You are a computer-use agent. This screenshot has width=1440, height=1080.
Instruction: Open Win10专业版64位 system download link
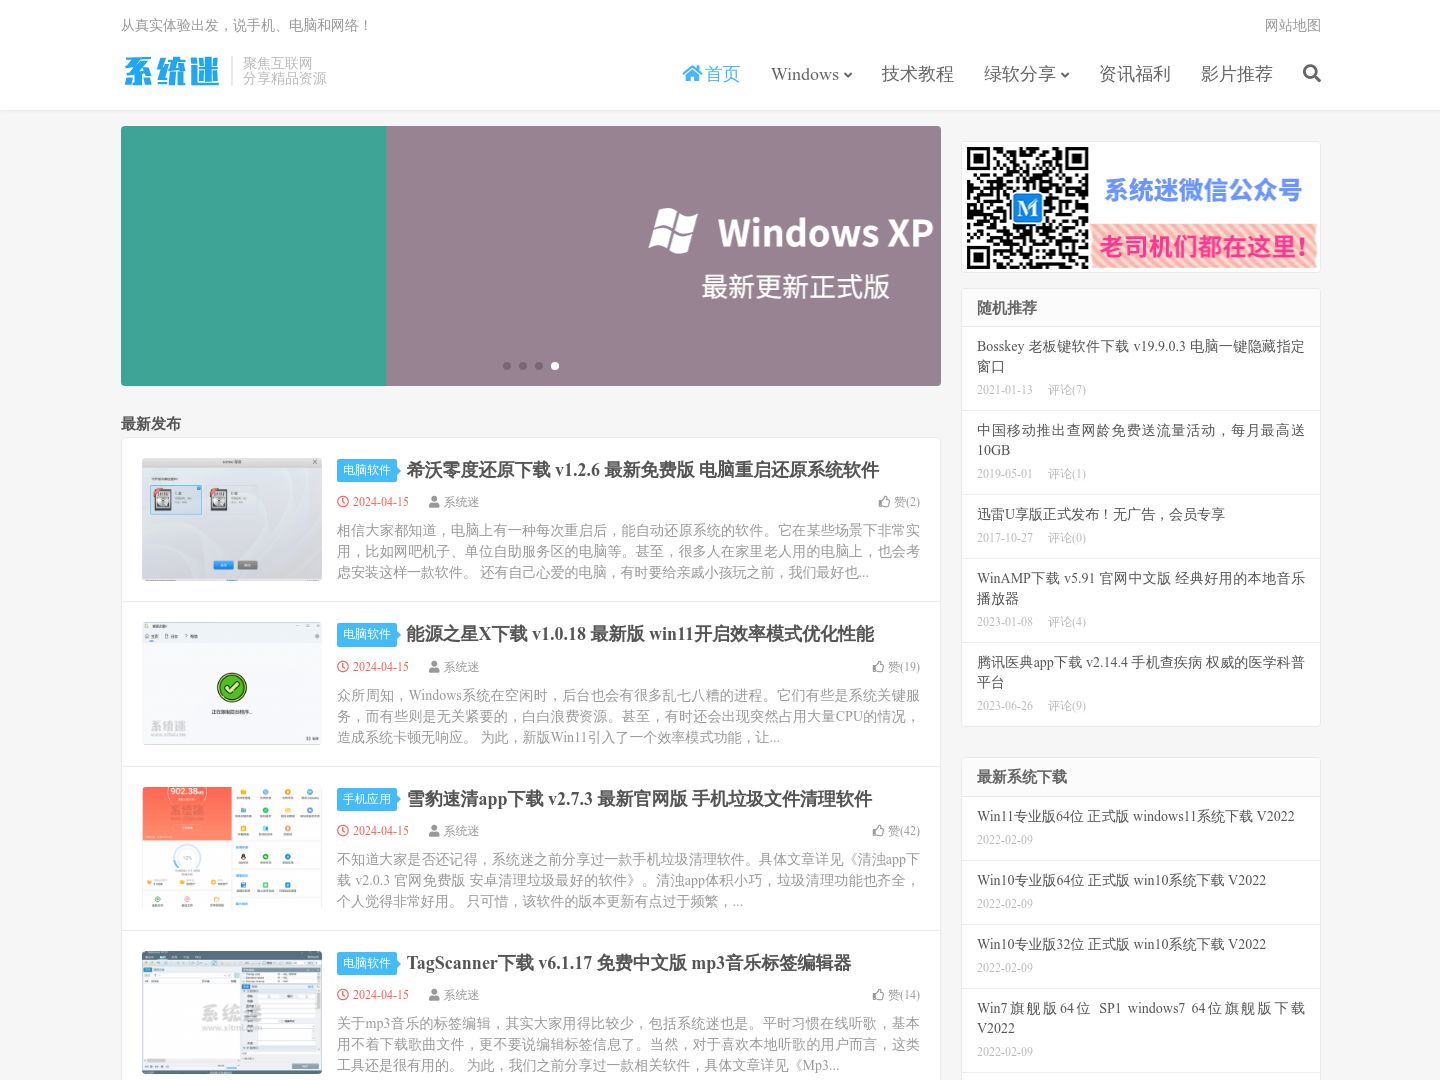click(x=1121, y=880)
